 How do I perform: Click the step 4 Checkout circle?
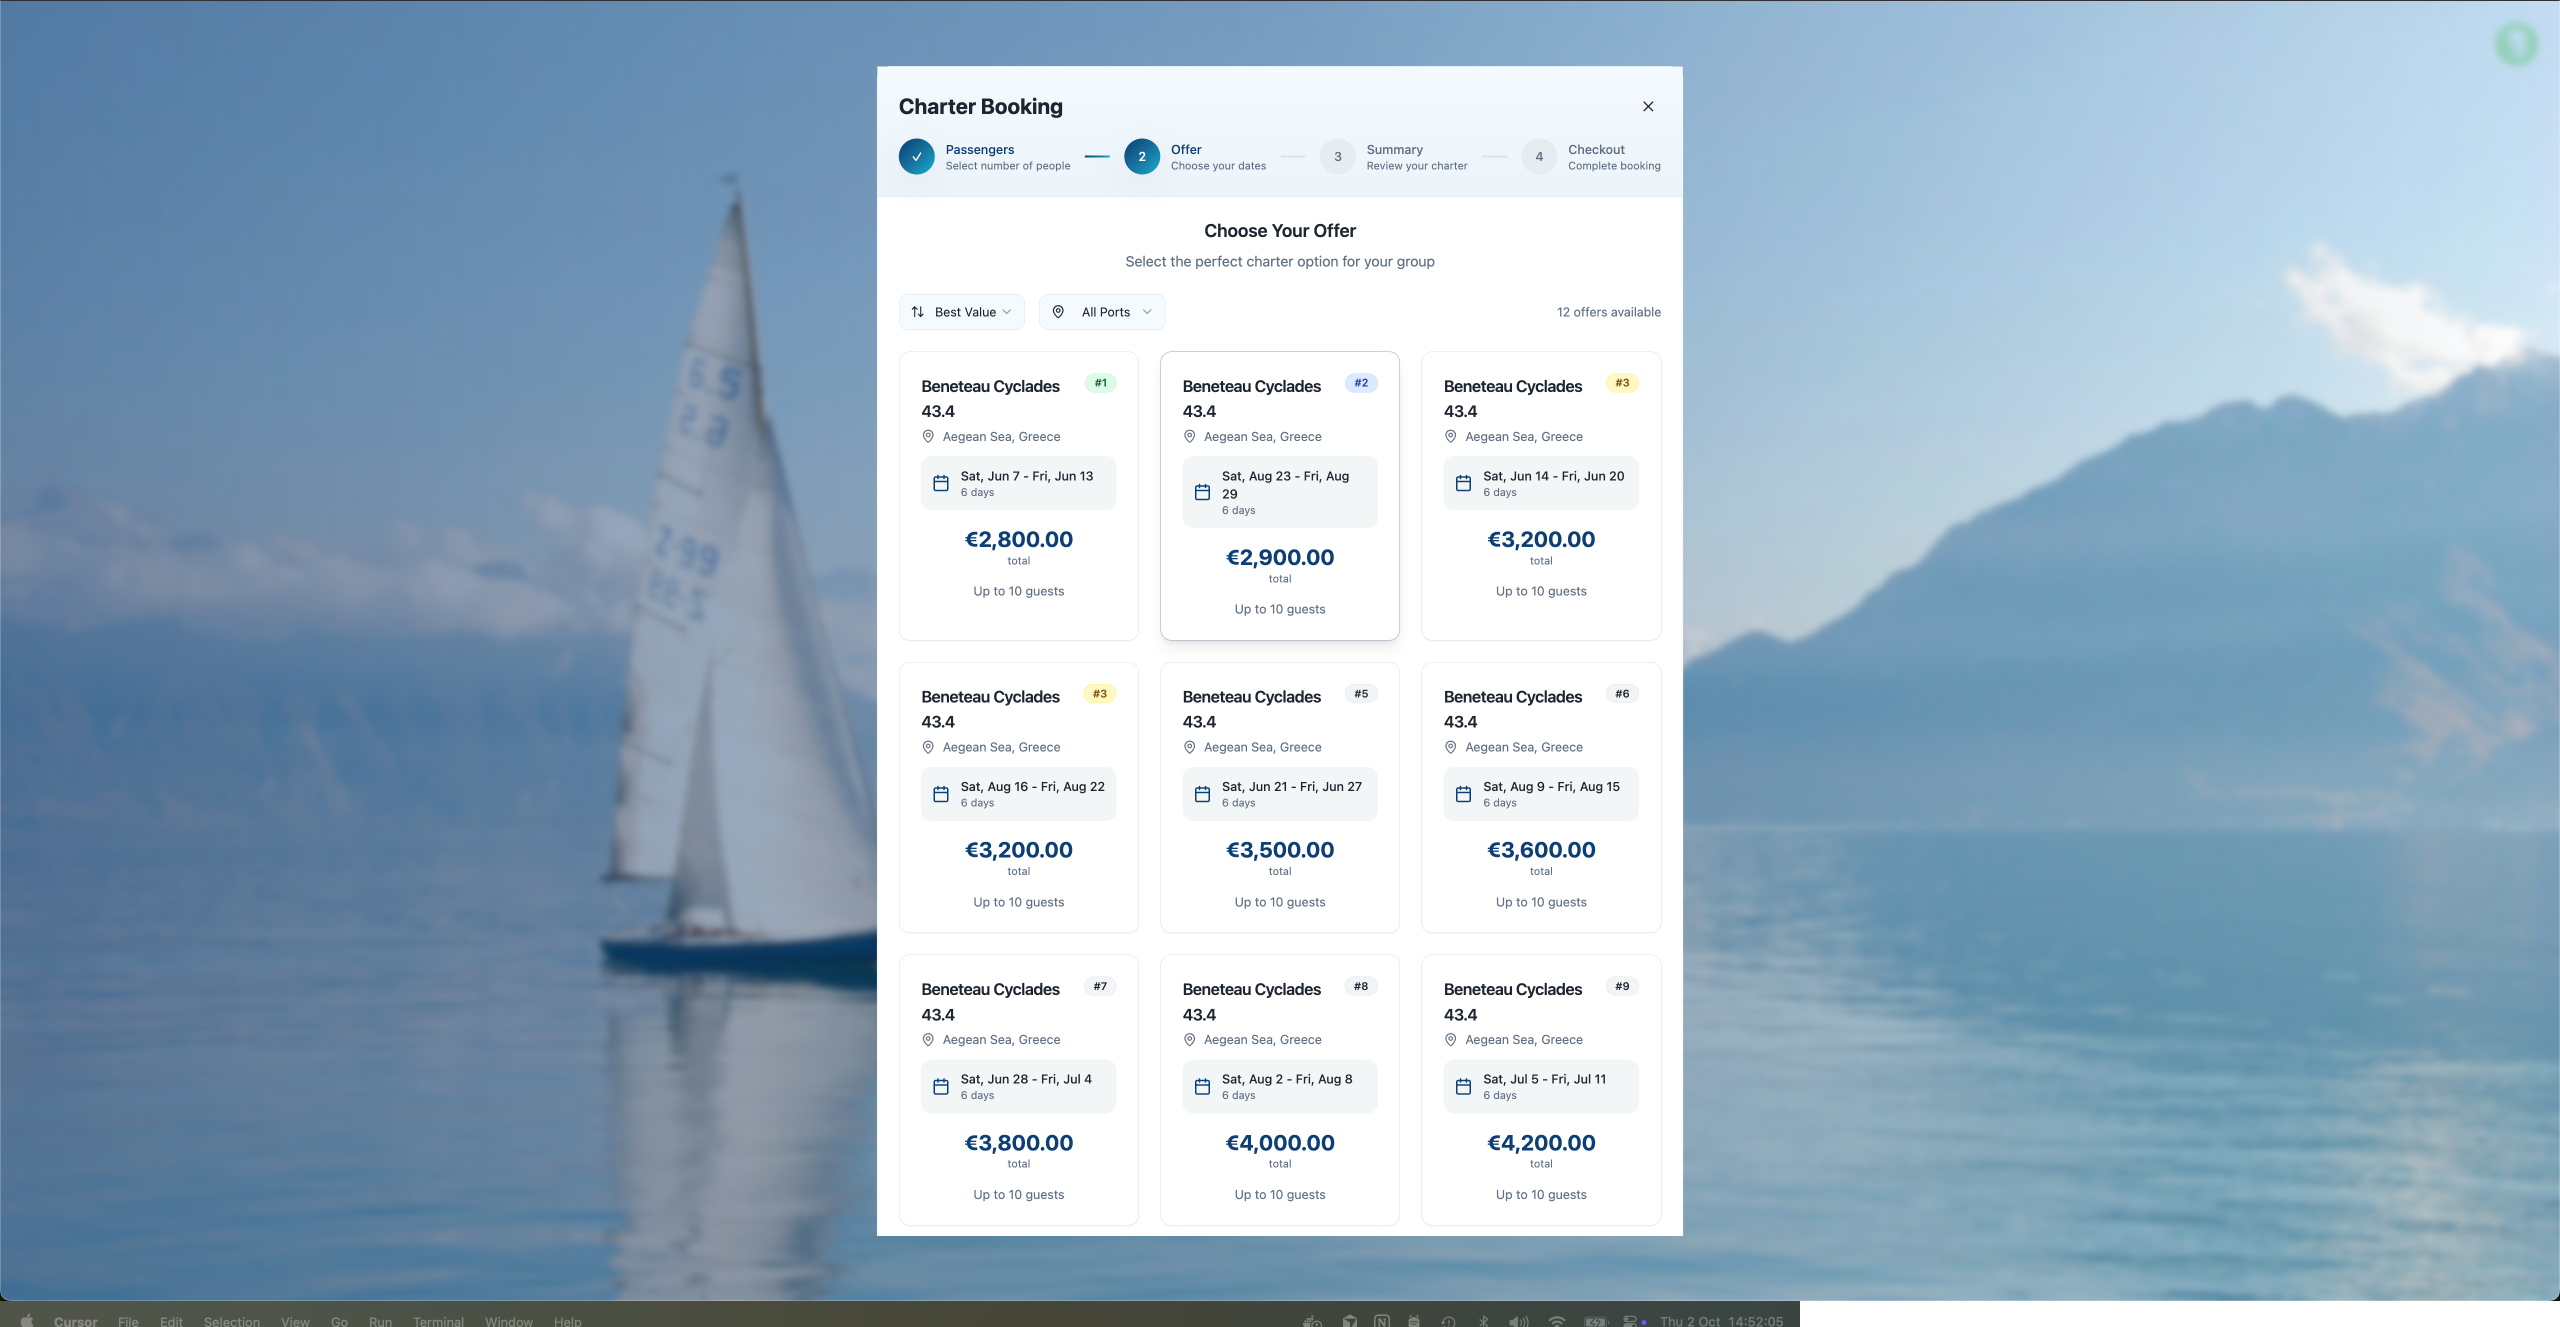click(1539, 157)
